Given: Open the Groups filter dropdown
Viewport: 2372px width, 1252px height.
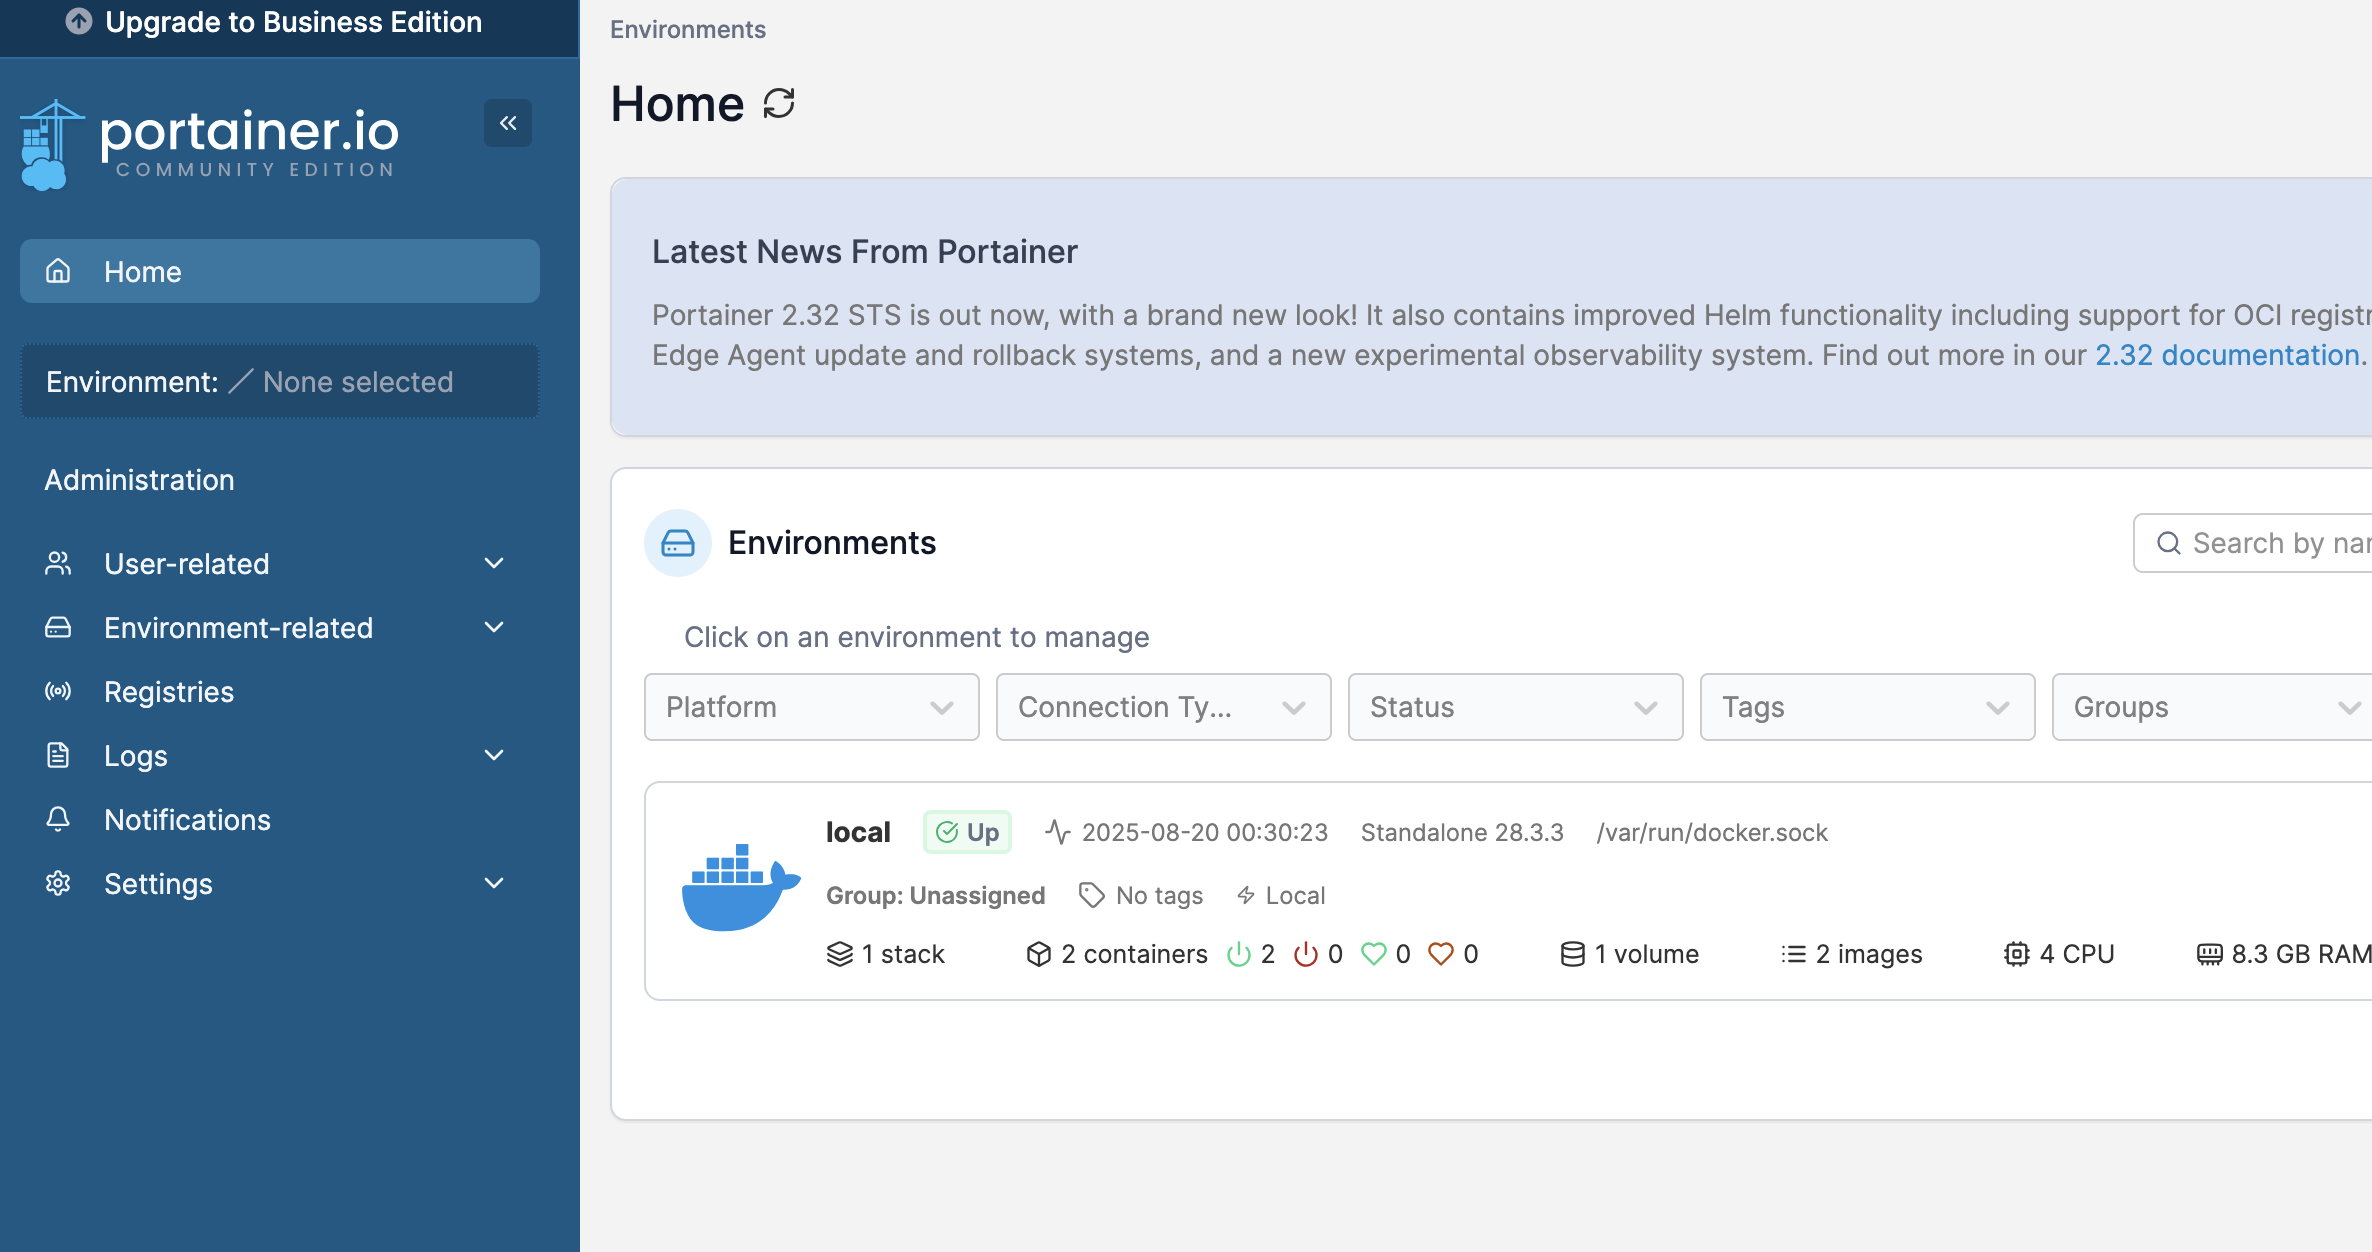Looking at the screenshot, I should click(2212, 707).
